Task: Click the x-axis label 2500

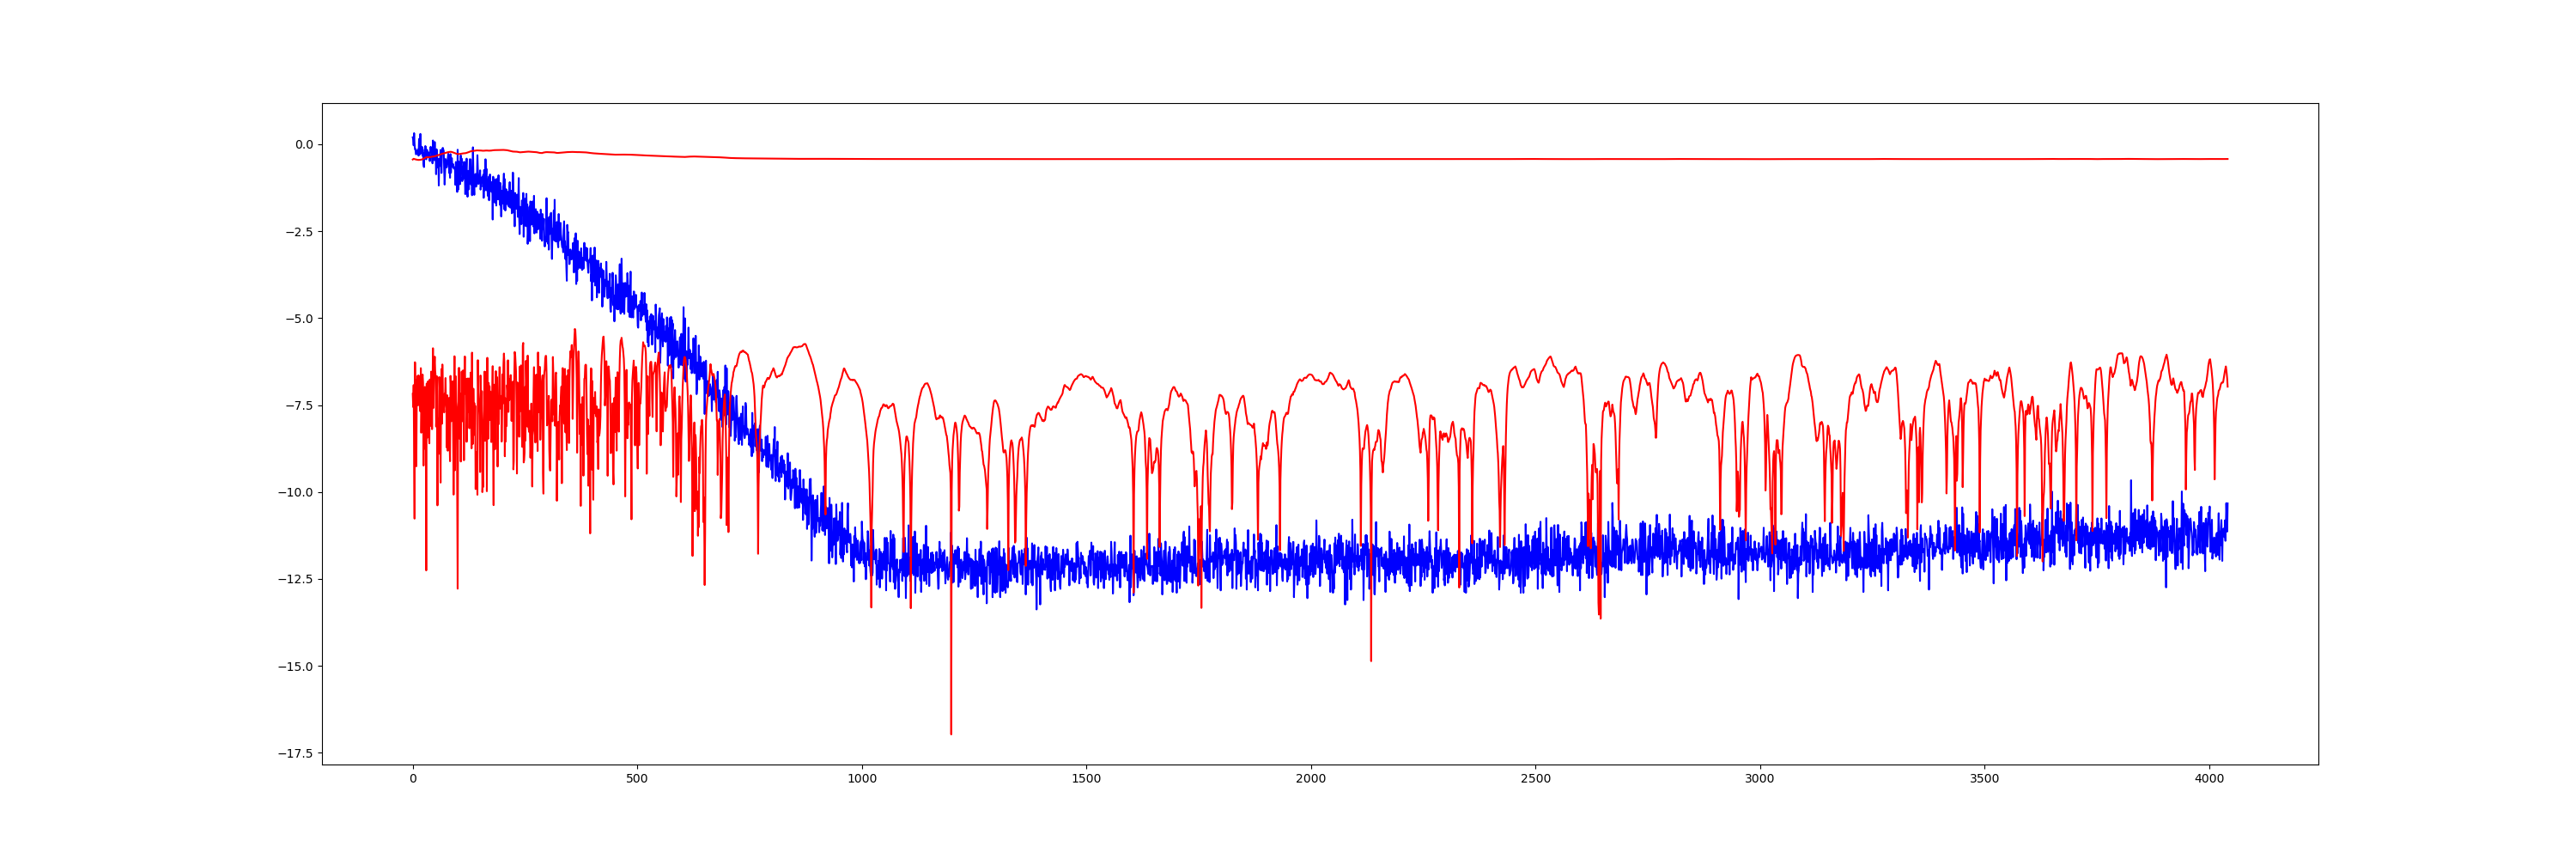Action: coord(1536,779)
